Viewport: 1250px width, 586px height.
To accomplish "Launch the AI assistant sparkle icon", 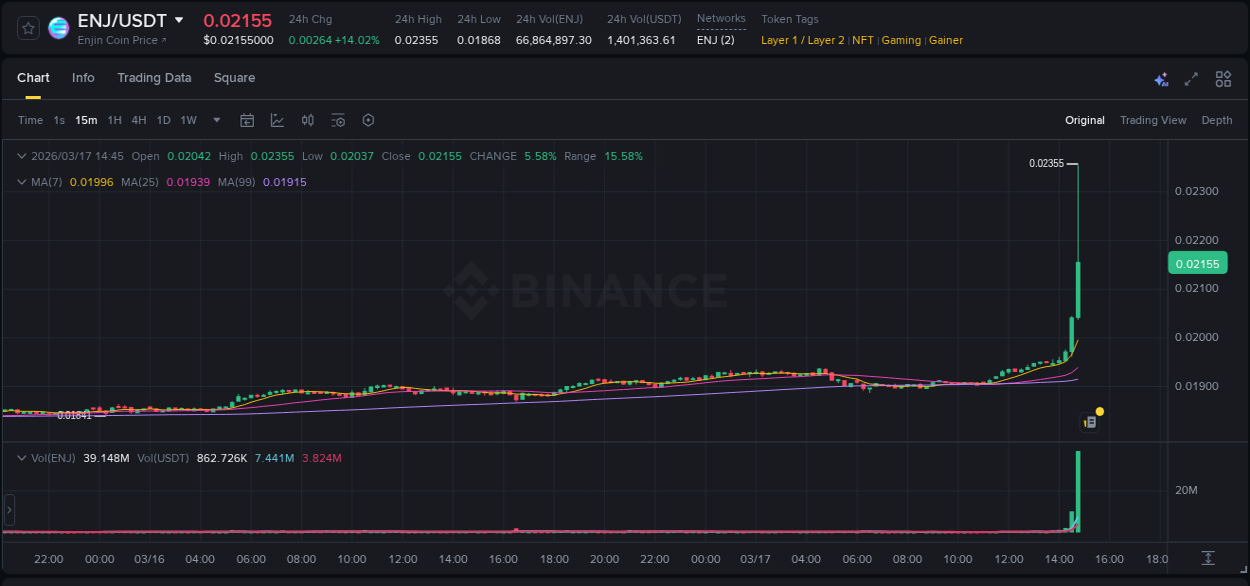I will coord(1161,78).
